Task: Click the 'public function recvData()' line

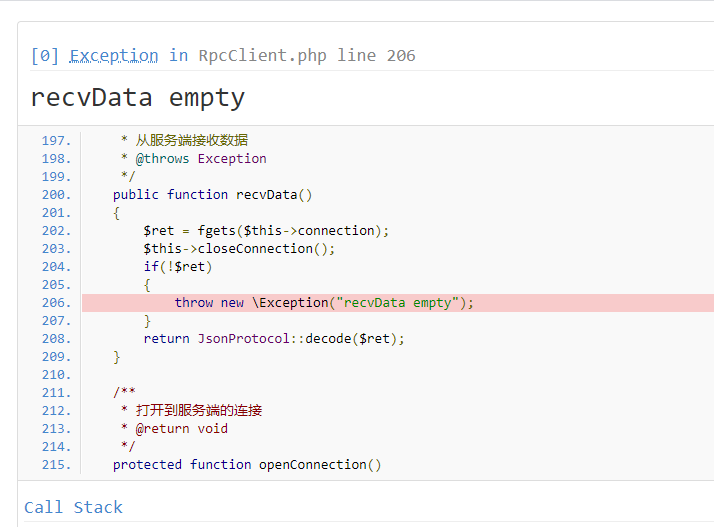Action: point(212,195)
